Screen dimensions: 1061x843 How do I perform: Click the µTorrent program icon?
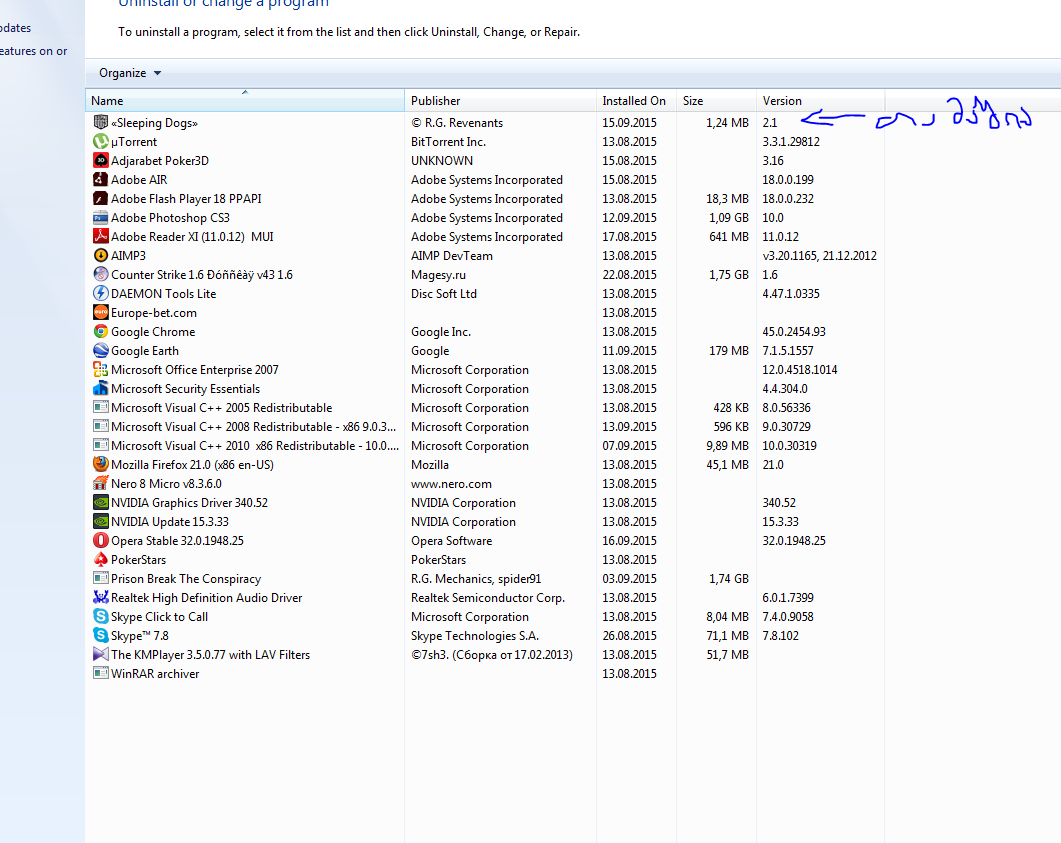click(x=100, y=142)
